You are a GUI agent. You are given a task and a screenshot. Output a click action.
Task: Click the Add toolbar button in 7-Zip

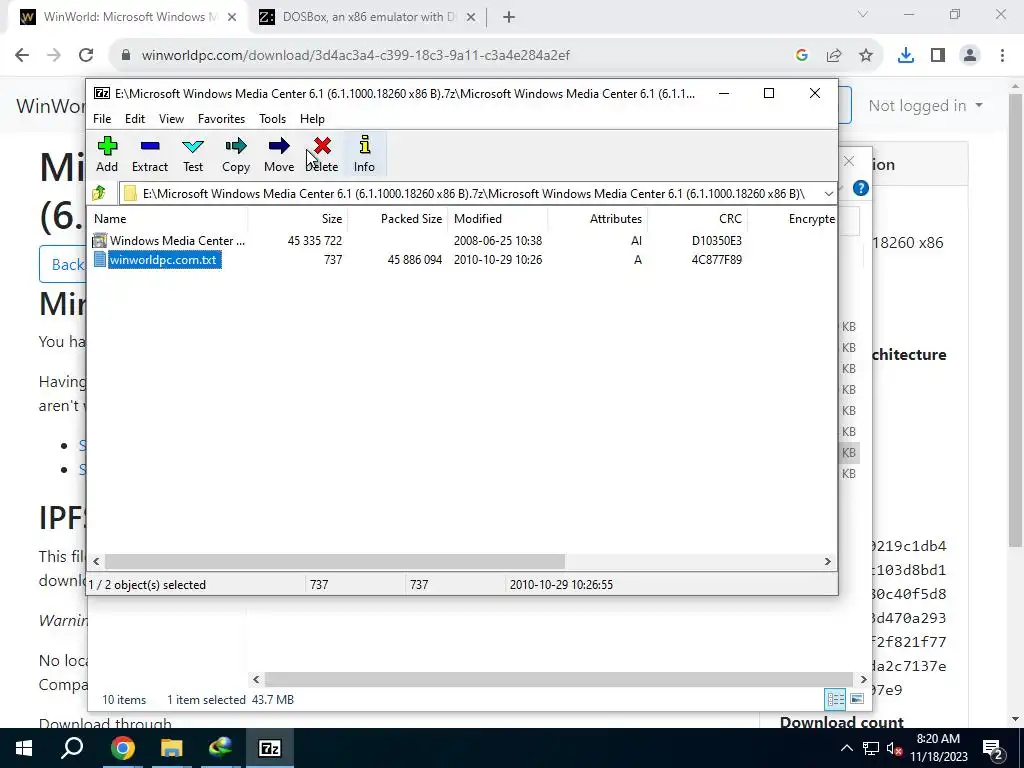(x=107, y=154)
